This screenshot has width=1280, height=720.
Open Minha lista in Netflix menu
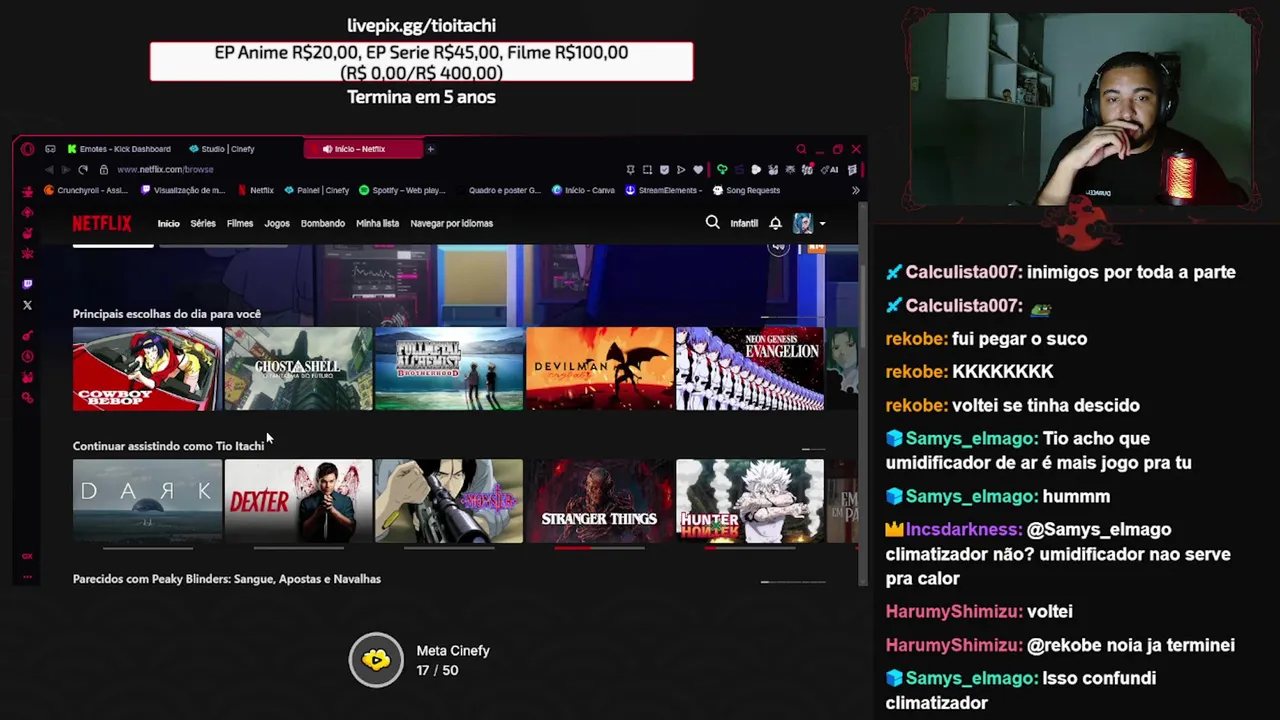coord(377,223)
